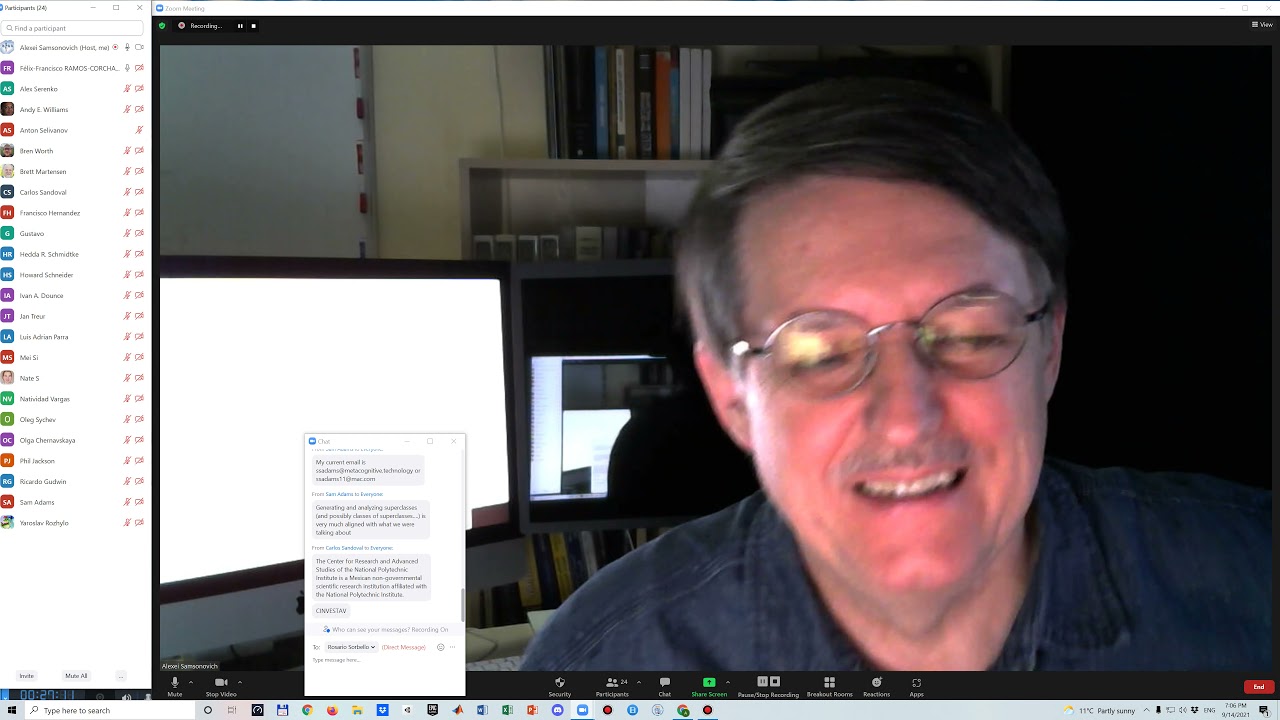Toggle Bren Worth's video icon
The image size is (1280, 720).
point(139,151)
